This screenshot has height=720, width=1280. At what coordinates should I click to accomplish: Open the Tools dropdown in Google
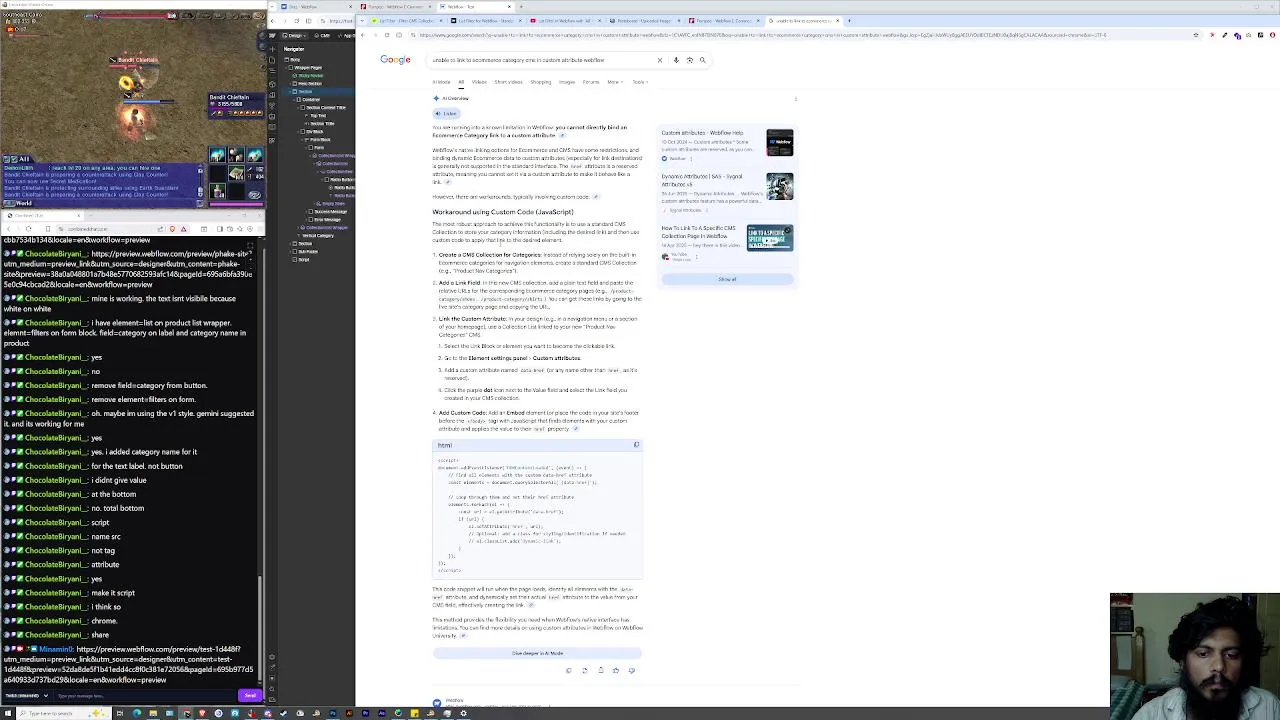coord(639,82)
